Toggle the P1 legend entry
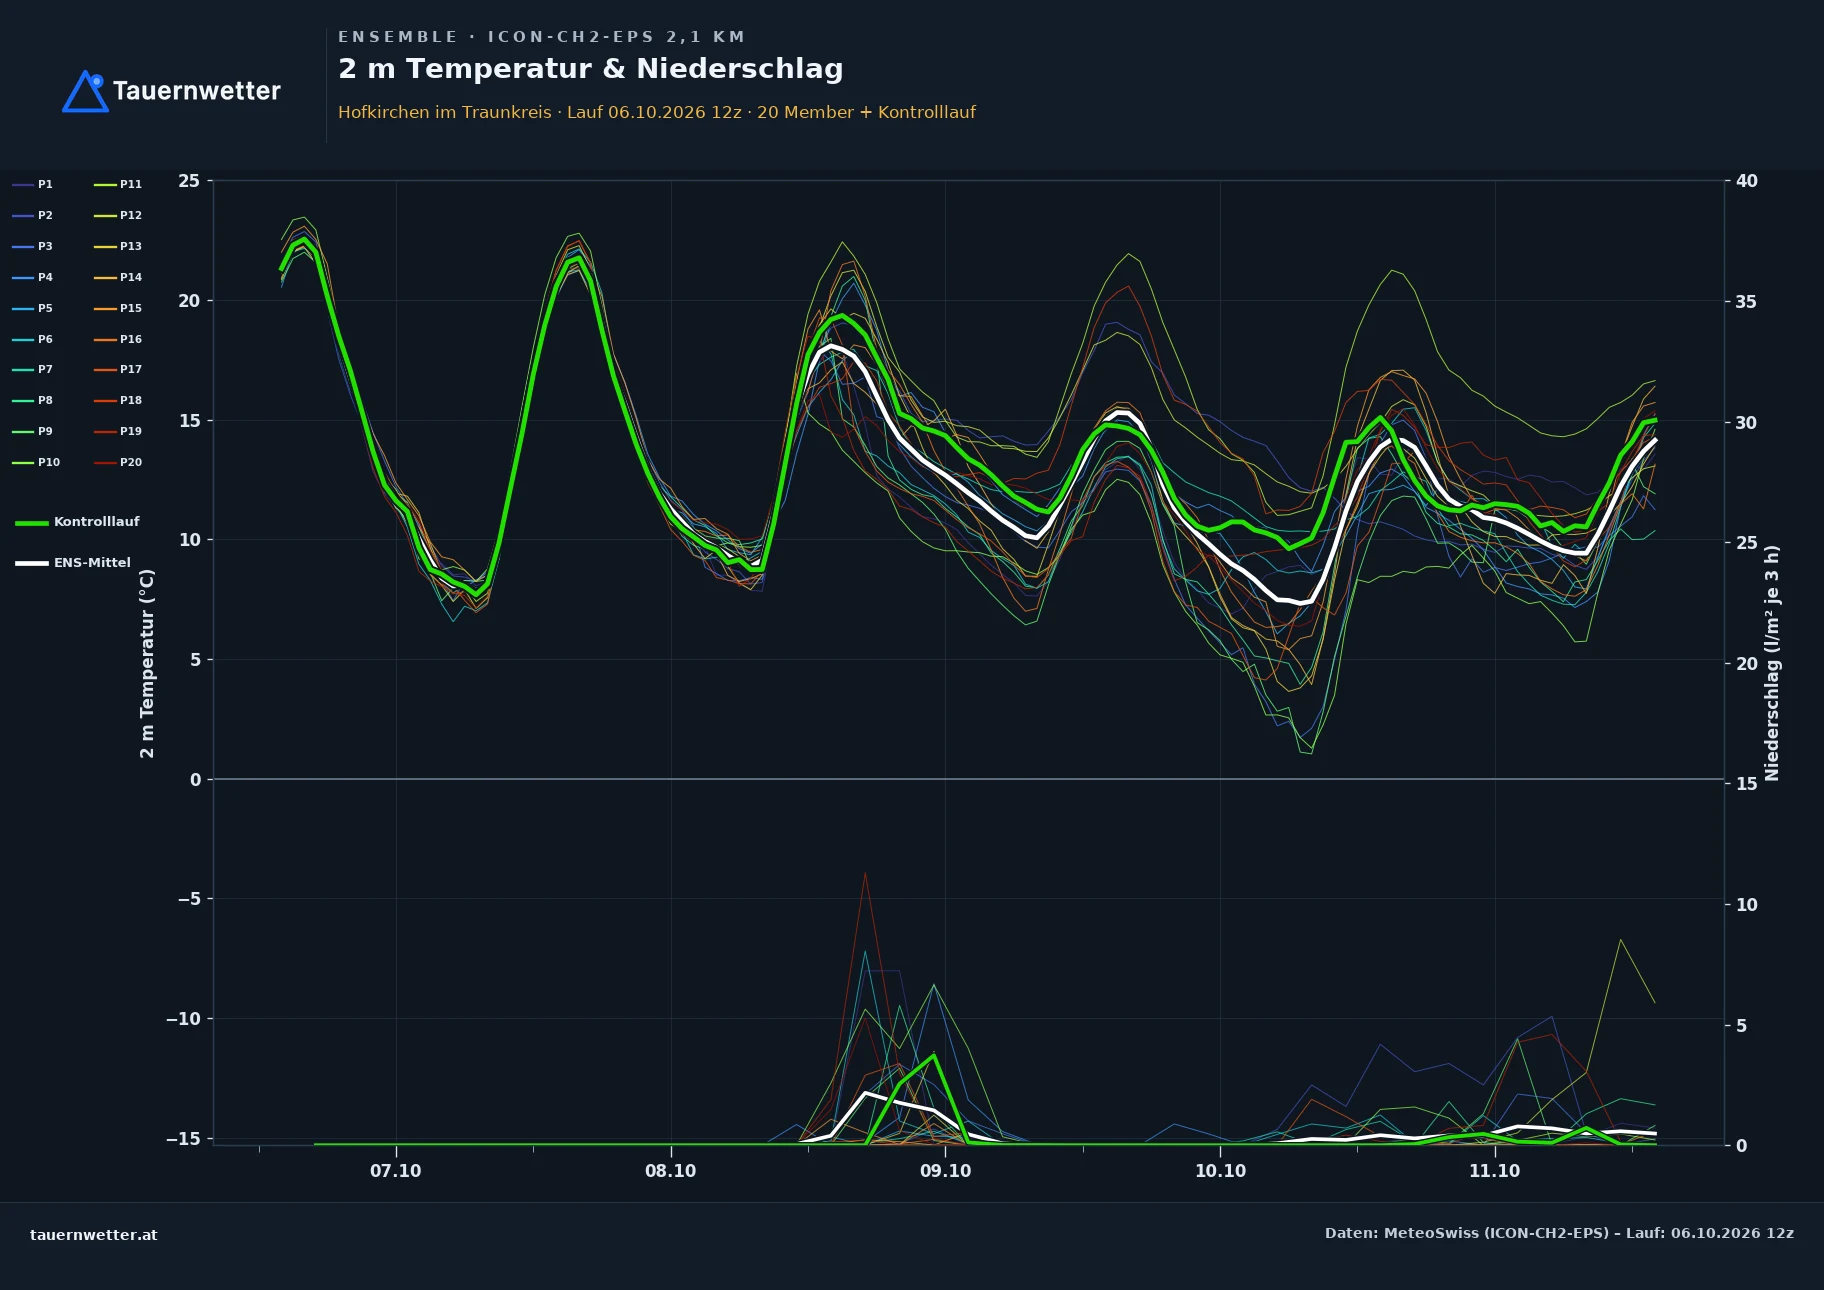Screen dimensions: 1824x1290 32,184
